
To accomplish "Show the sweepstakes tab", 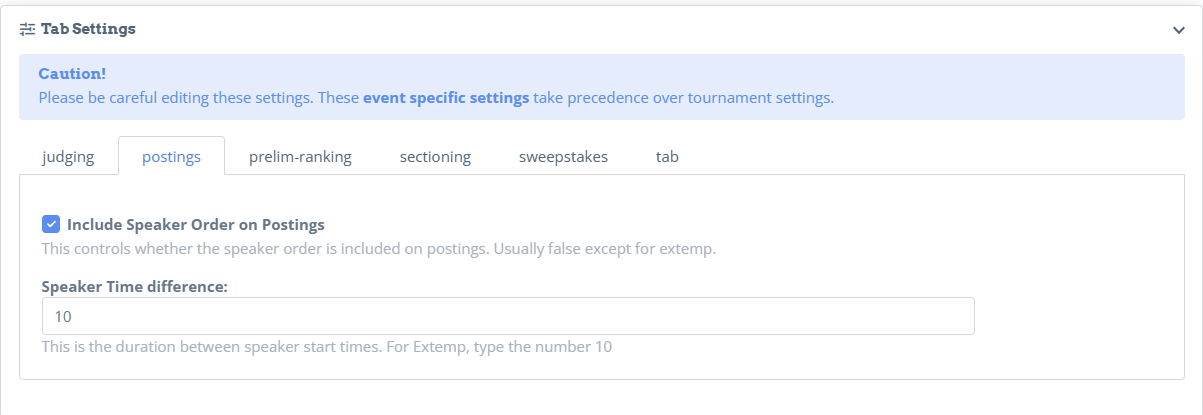I will point(563,157).
